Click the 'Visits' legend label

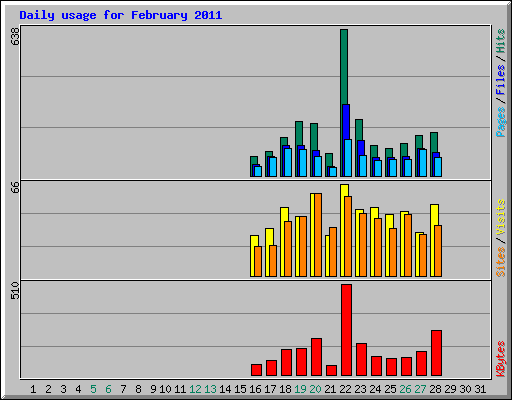click(501, 218)
